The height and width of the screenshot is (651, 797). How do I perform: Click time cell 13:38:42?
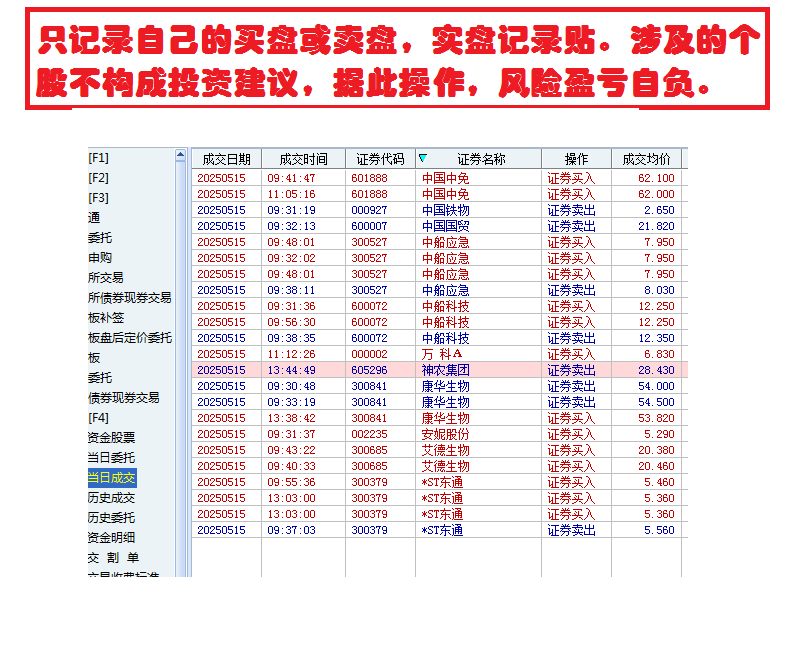(x=291, y=418)
